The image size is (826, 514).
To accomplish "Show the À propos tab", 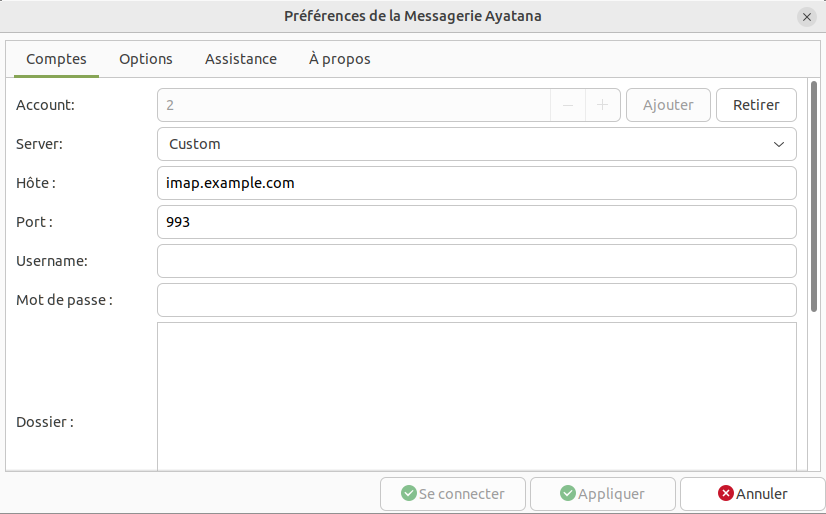I will (x=339, y=59).
